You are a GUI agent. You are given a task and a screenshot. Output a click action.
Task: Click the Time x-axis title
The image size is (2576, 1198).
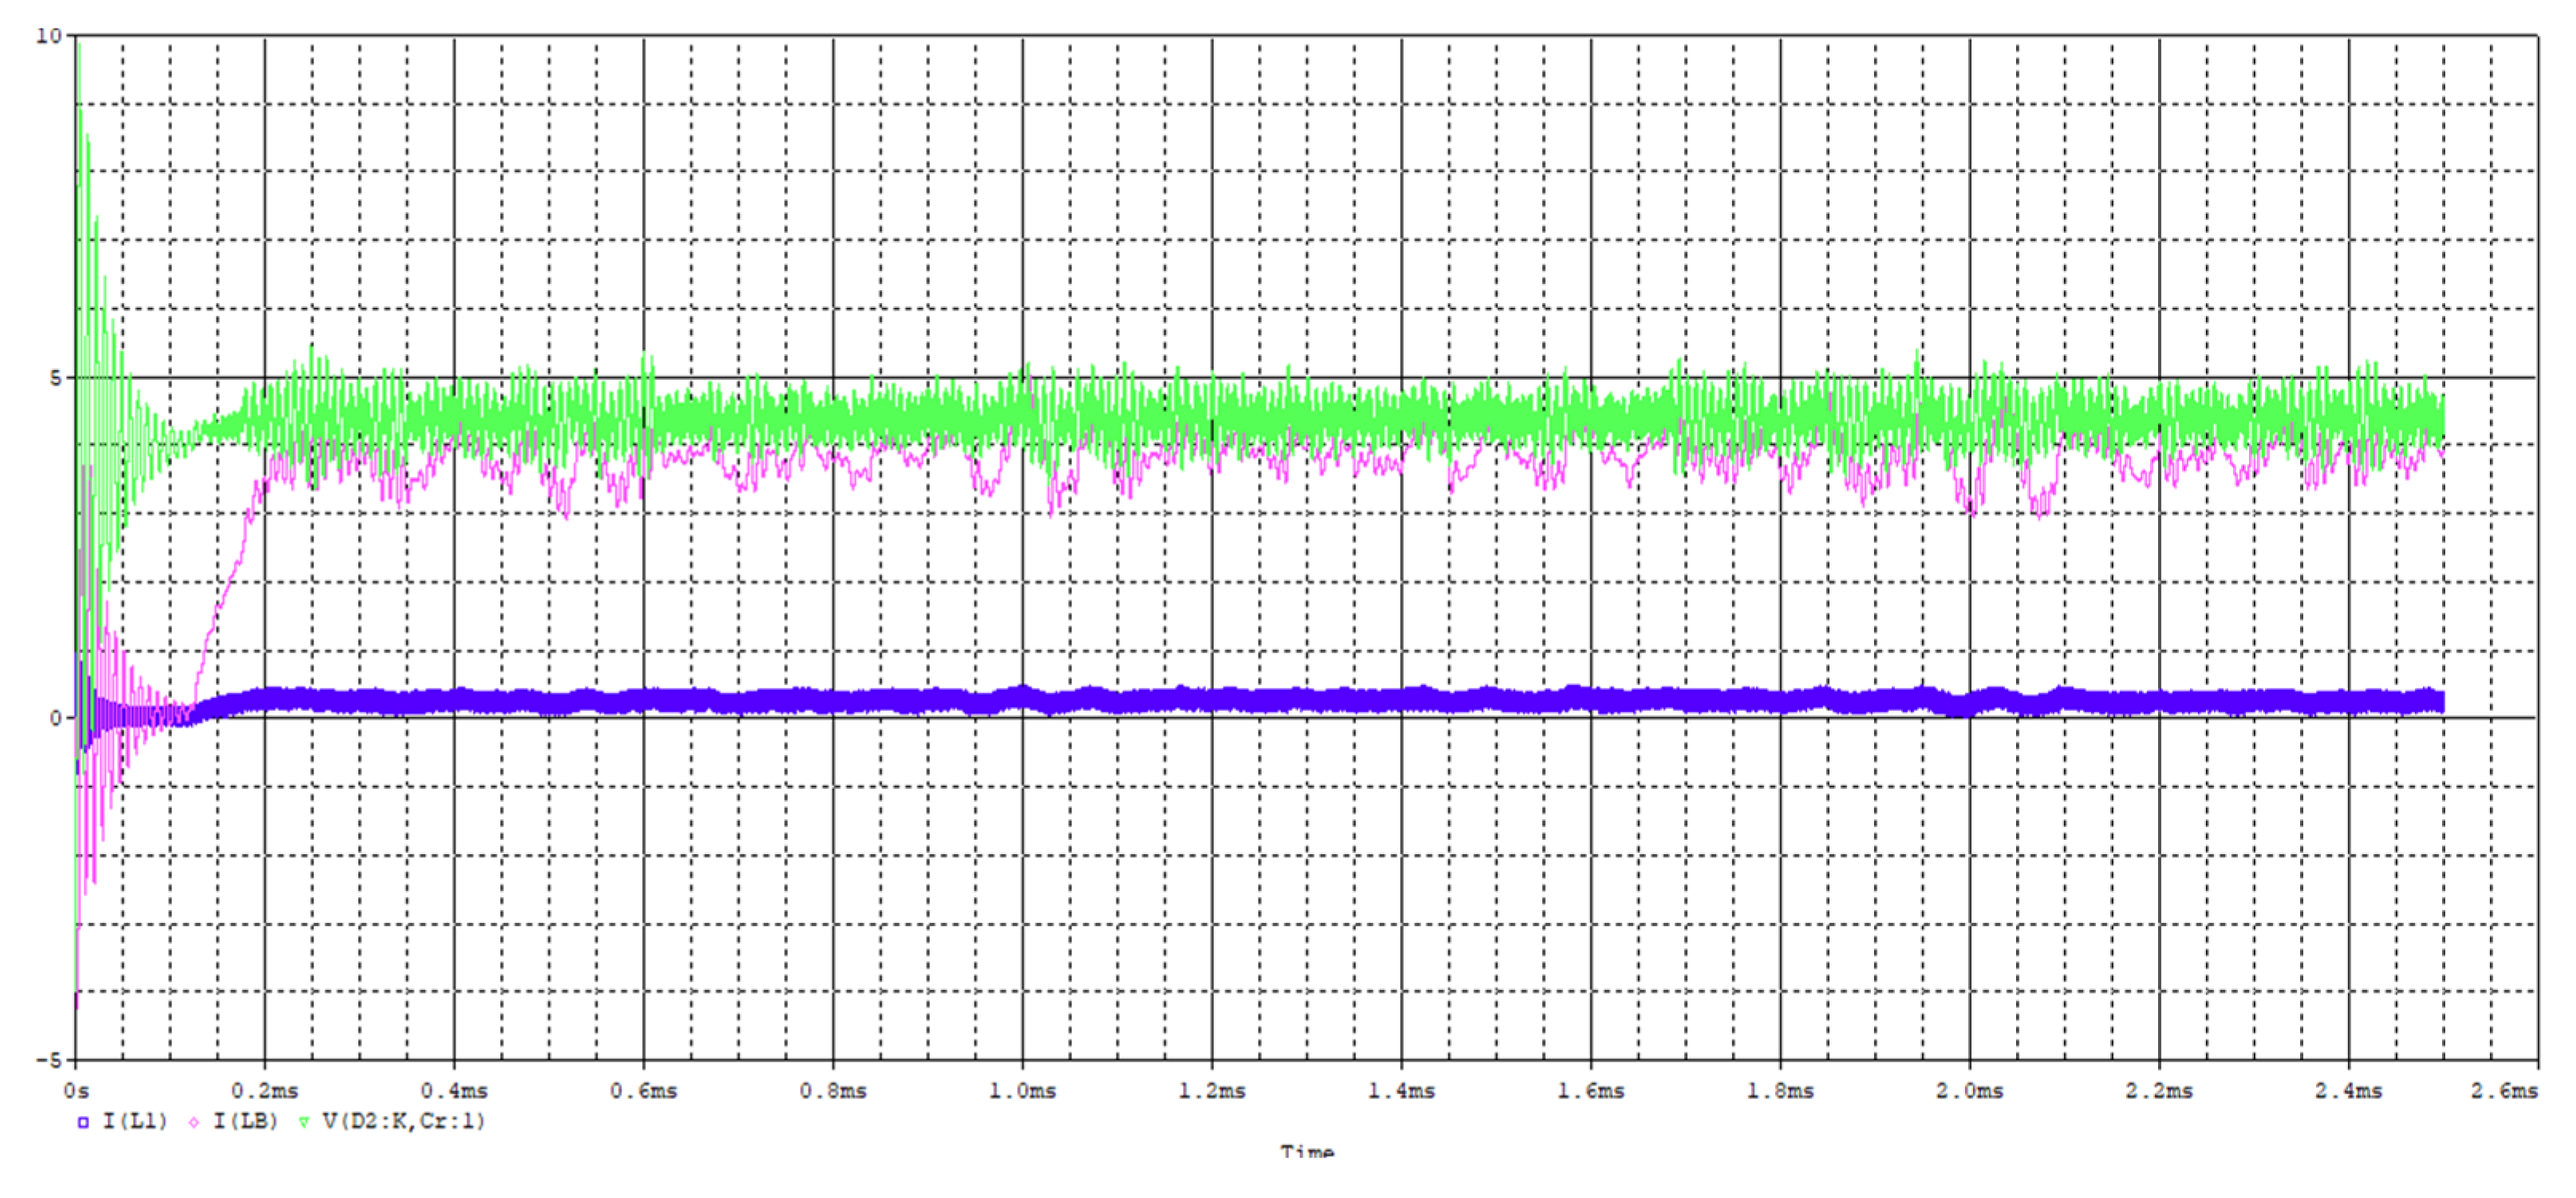1306,1152
